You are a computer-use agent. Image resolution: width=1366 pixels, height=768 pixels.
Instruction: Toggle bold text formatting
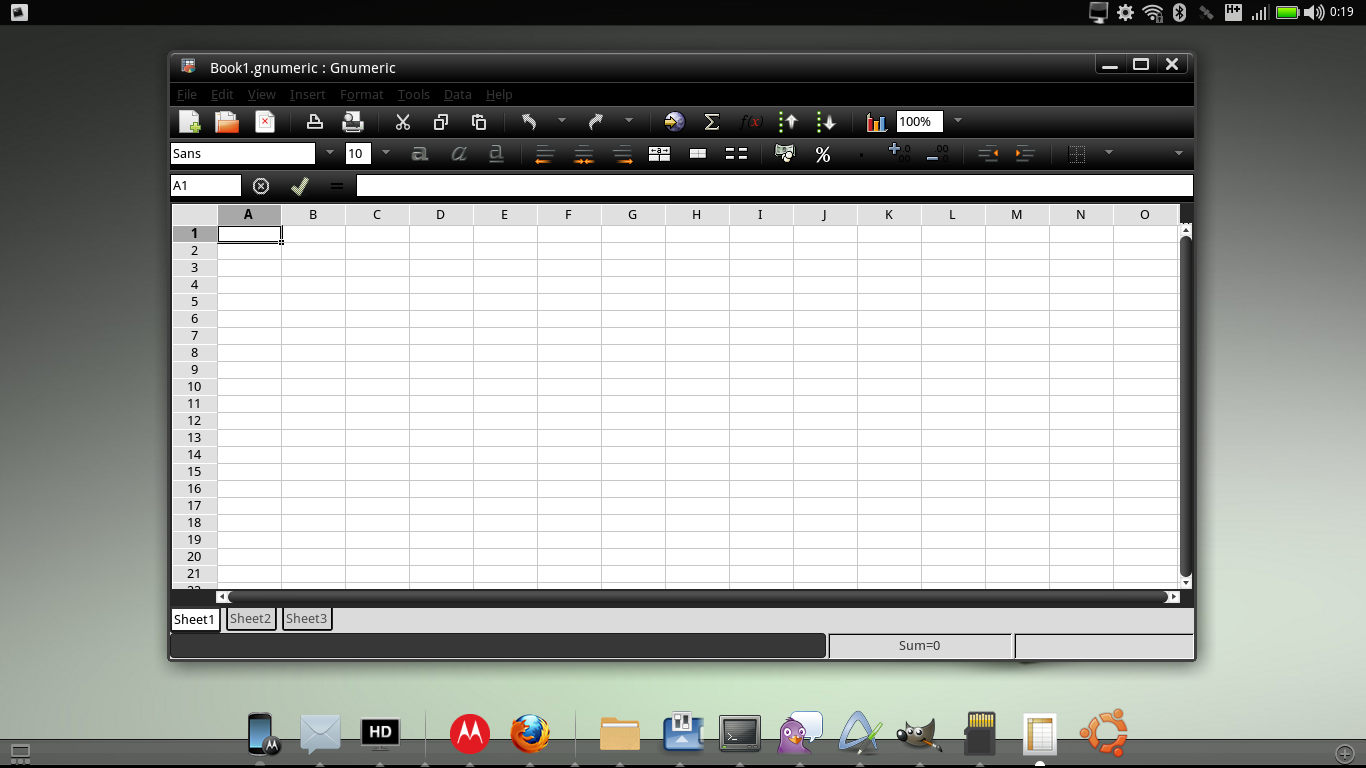tap(420, 154)
